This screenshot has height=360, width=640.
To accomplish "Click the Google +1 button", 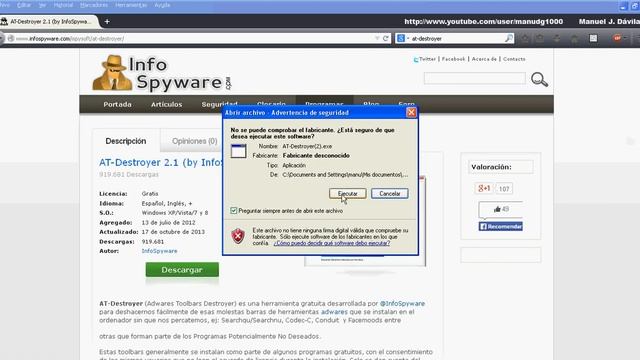I will 484,188.
